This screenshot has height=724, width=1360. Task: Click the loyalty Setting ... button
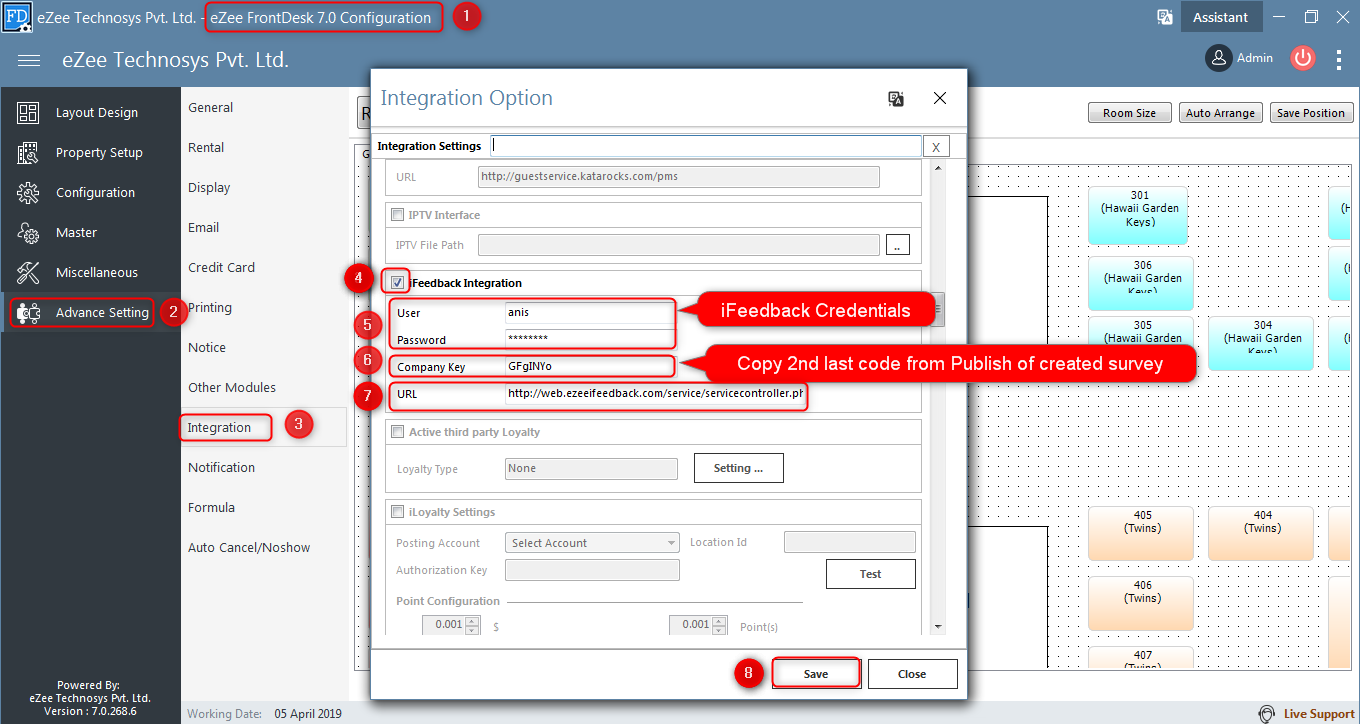coord(738,468)
